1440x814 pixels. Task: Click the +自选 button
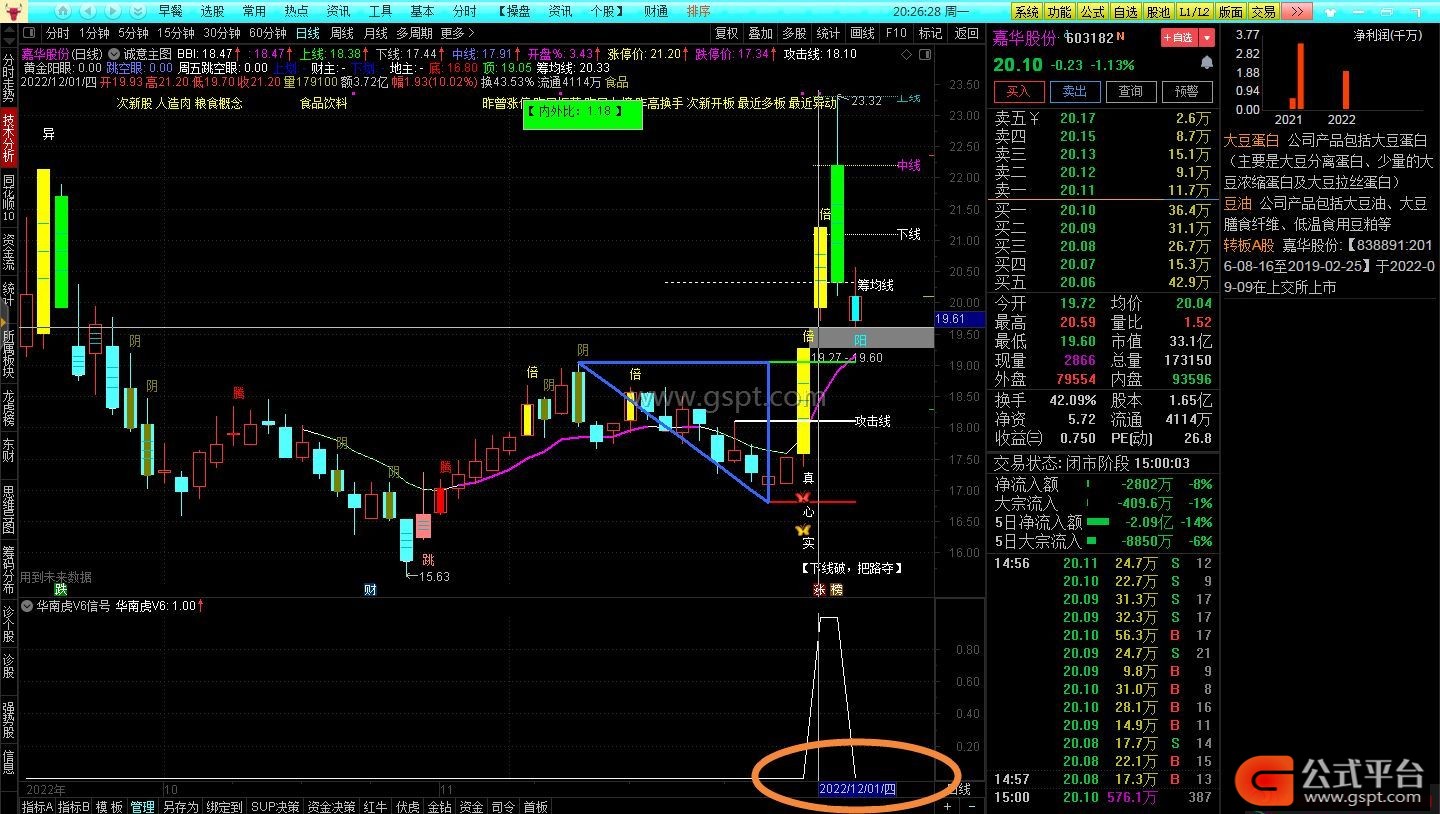pos(1180,38)
